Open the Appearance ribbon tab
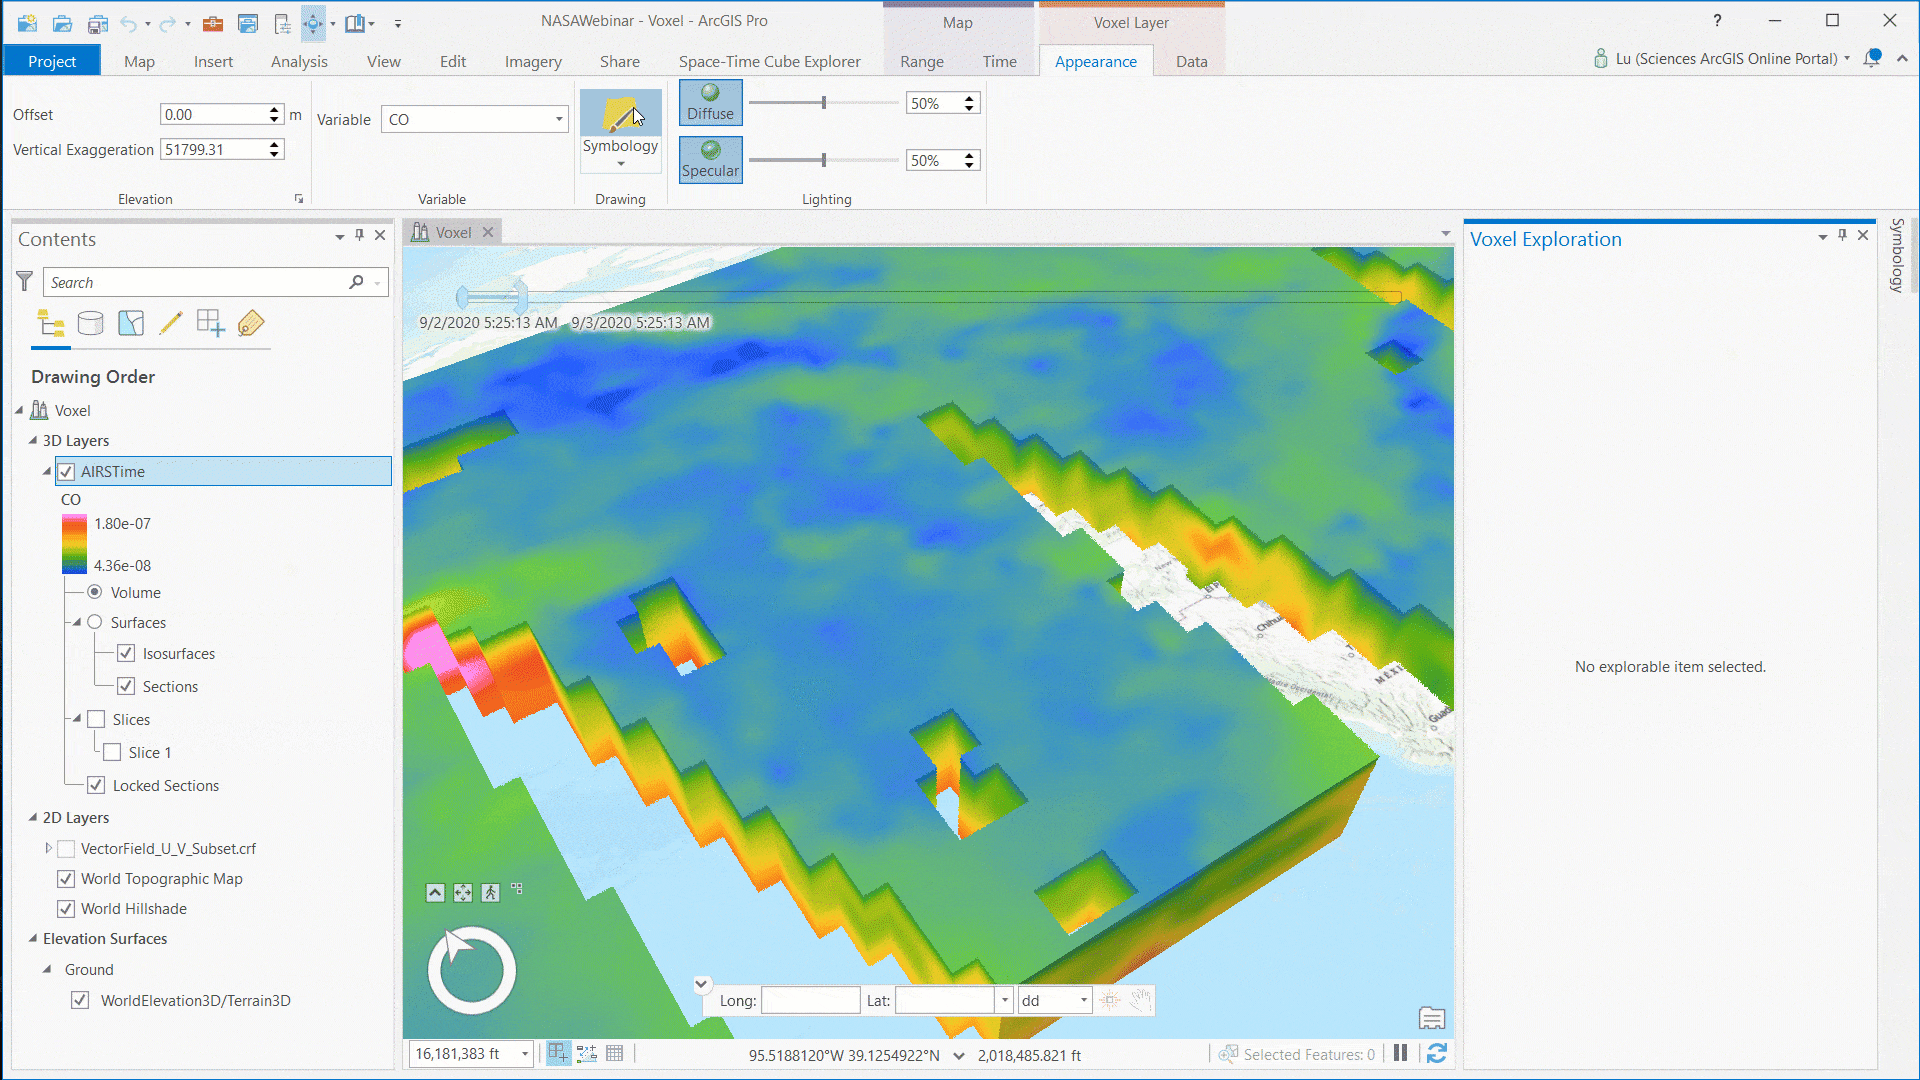 pos(1096,61)
